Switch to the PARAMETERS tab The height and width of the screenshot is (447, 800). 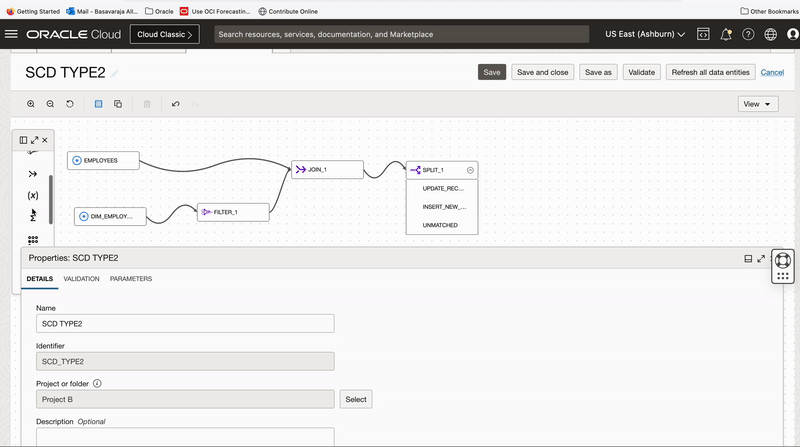131,279
